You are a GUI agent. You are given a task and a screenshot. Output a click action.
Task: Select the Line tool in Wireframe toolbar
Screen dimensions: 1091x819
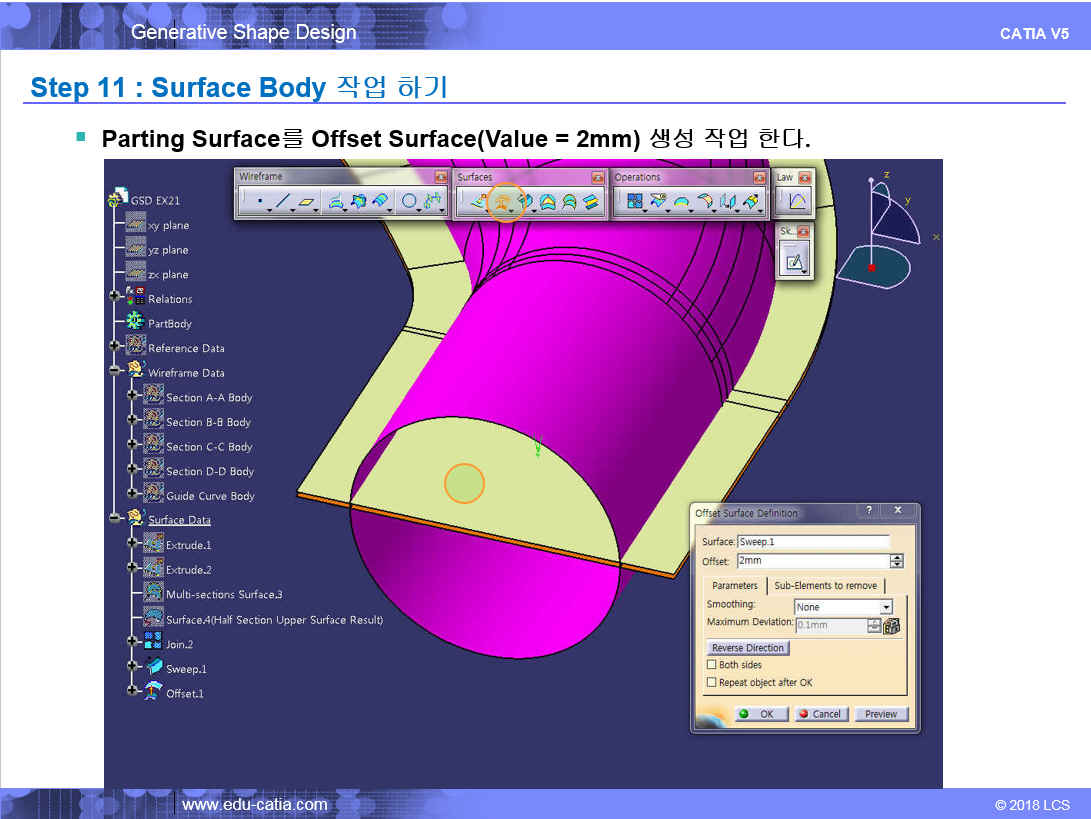(282, 202)
